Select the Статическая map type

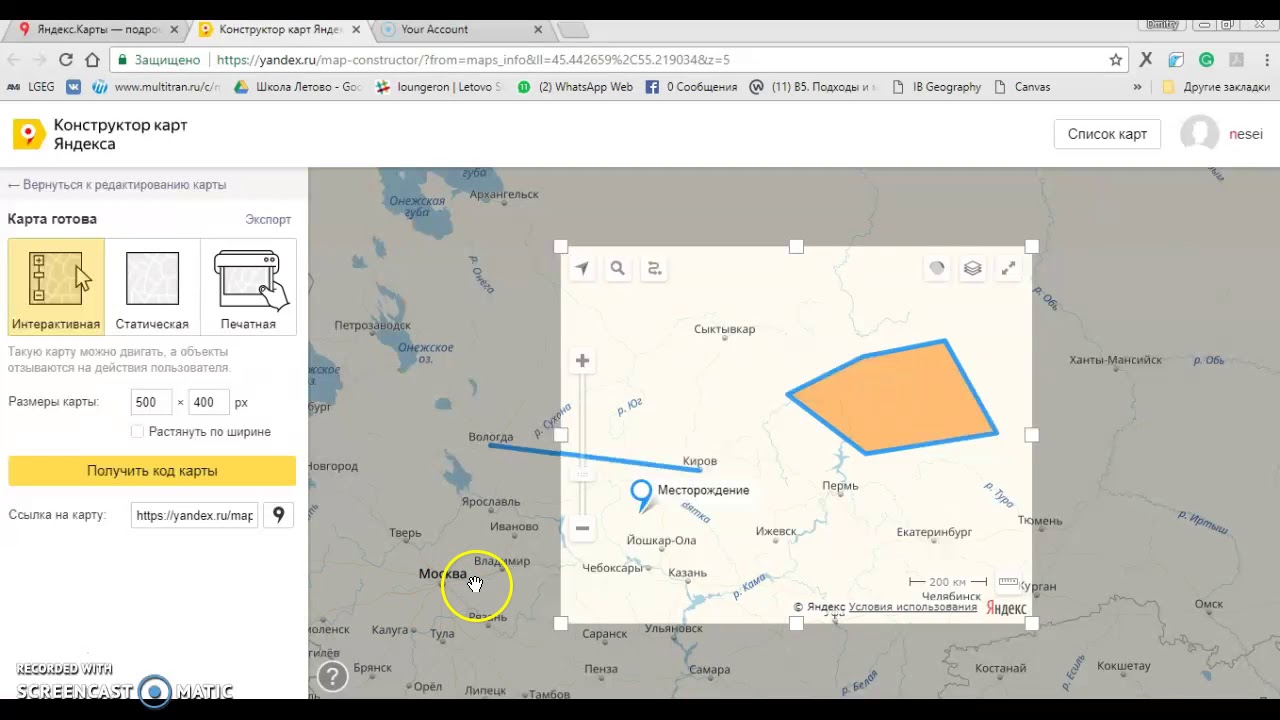coord(152,285)
